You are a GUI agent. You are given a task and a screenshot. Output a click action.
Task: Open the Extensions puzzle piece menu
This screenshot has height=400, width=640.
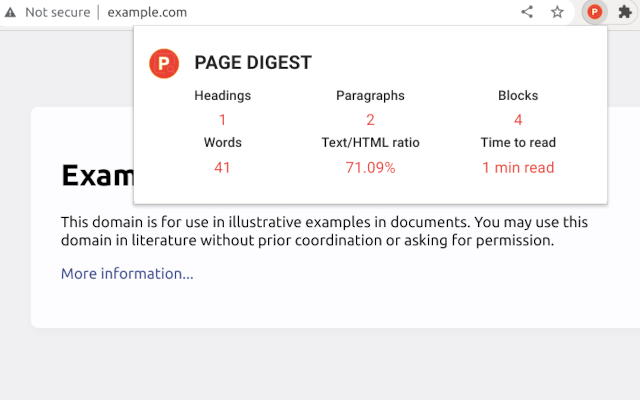pos(625,12)
